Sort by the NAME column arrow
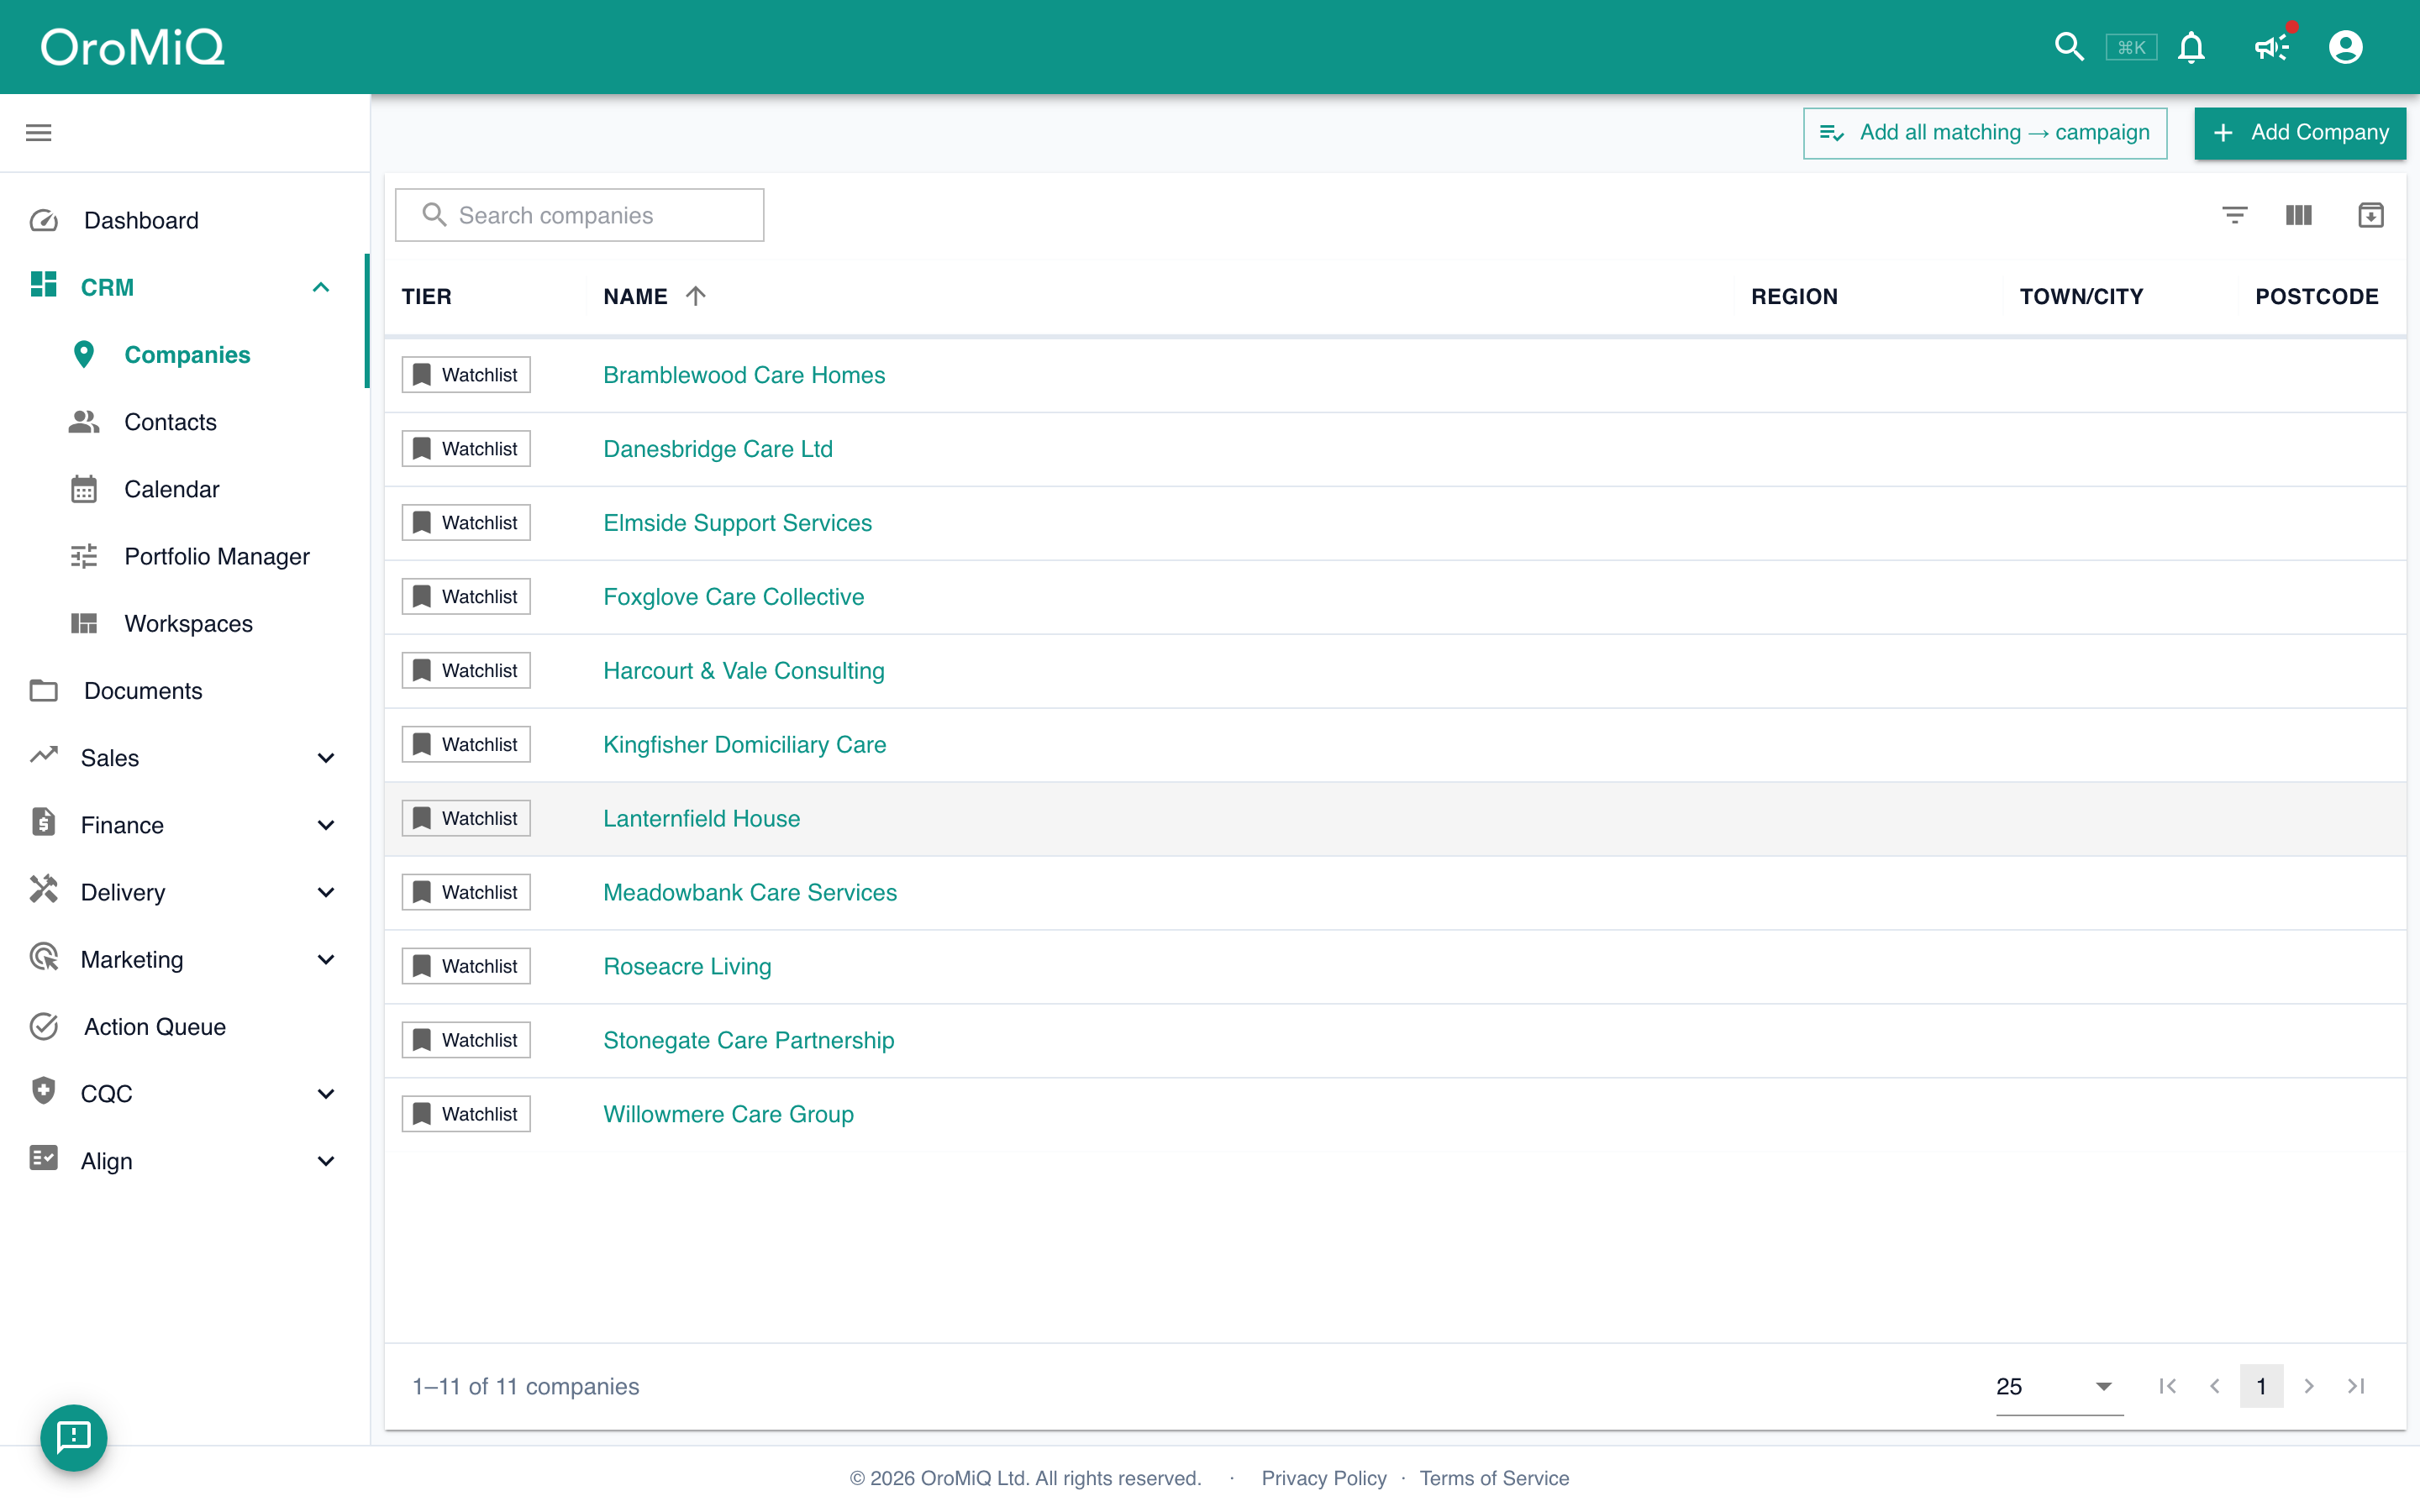This screenshot has height=1512, width=2420. coord(696,296)
